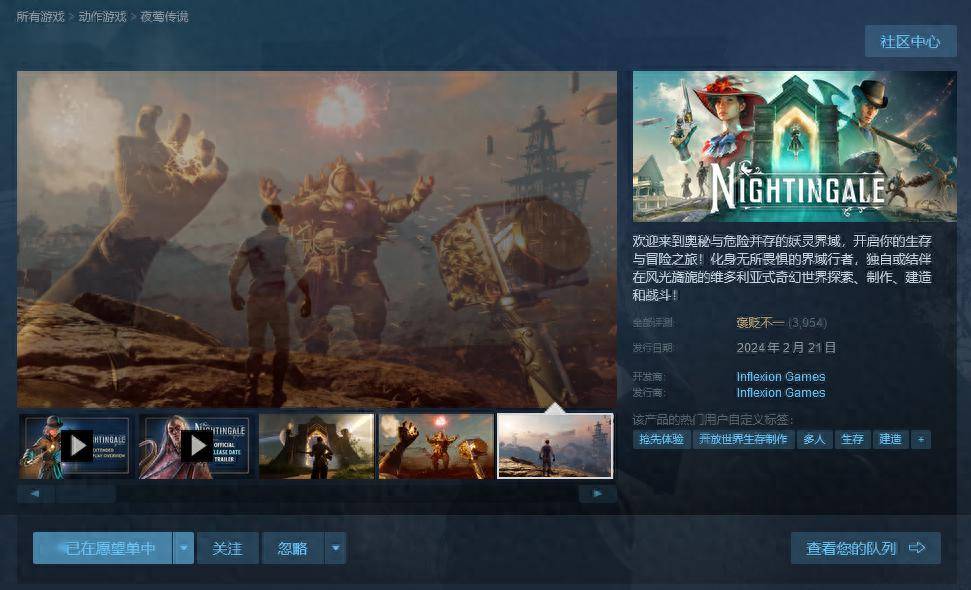Play the Extended Gameplay Overview video thumbnail
This screenshot has height=590, width=971.
coord(77,446)
